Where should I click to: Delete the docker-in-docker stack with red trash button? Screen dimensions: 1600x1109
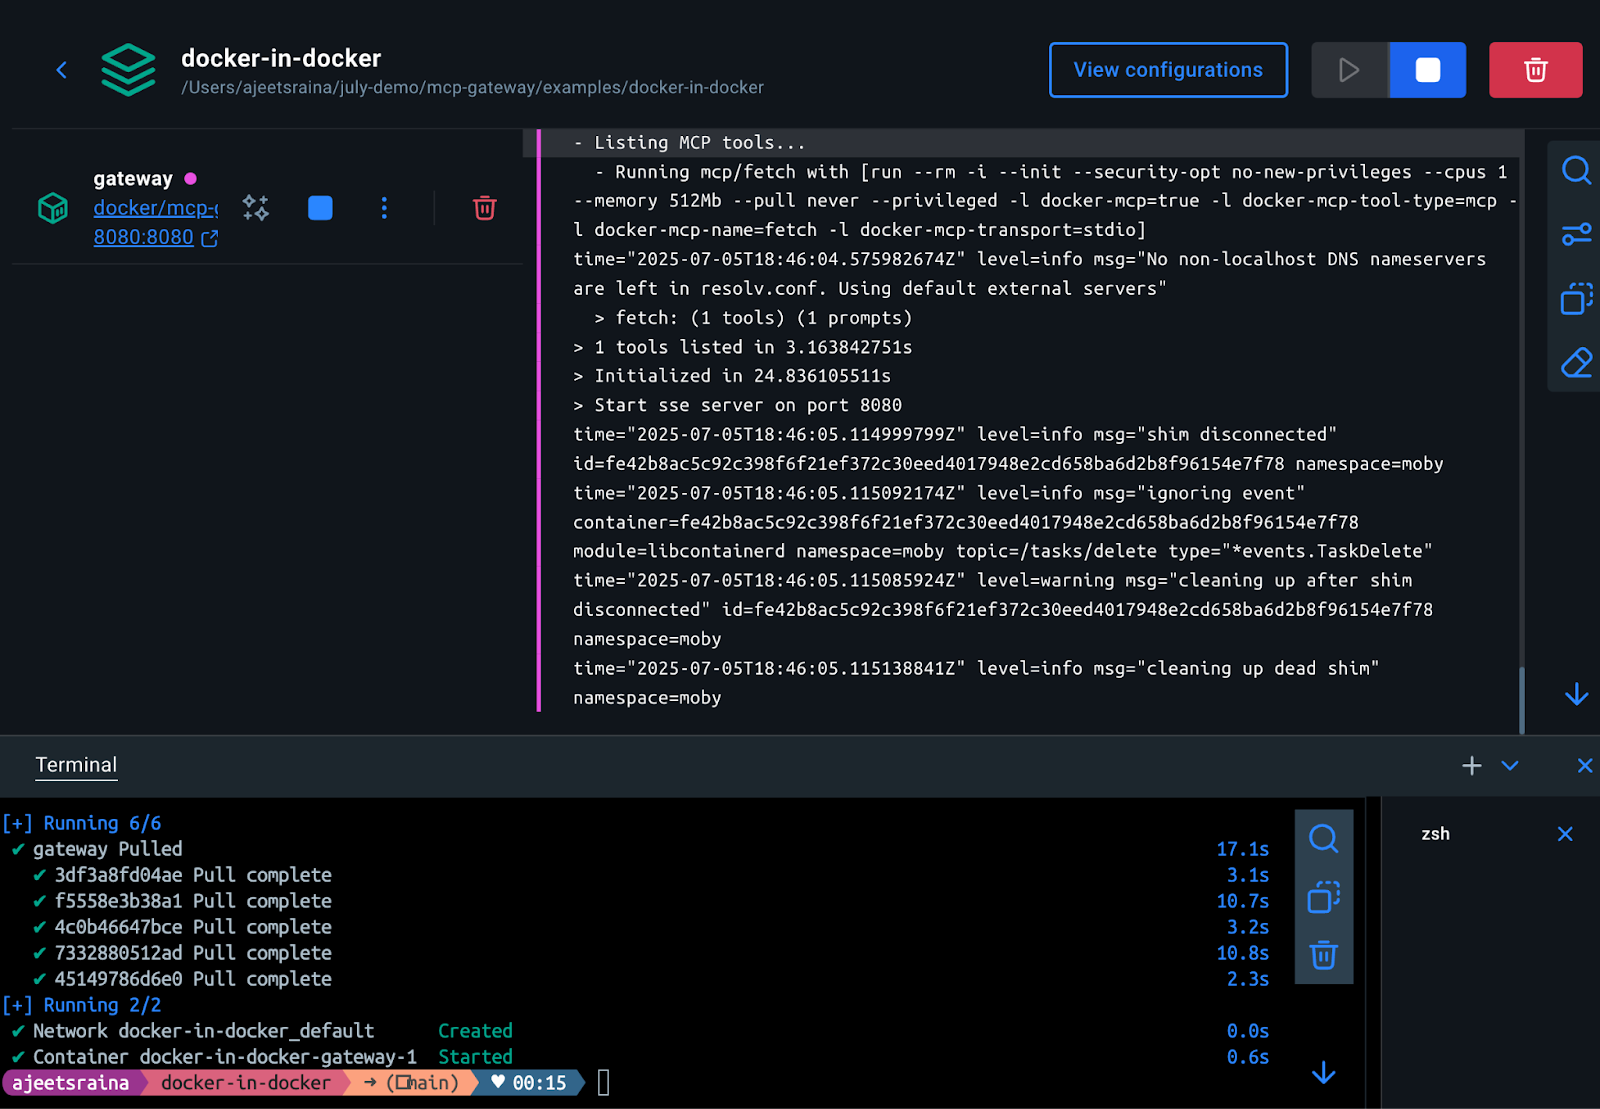coord(1535,70)
